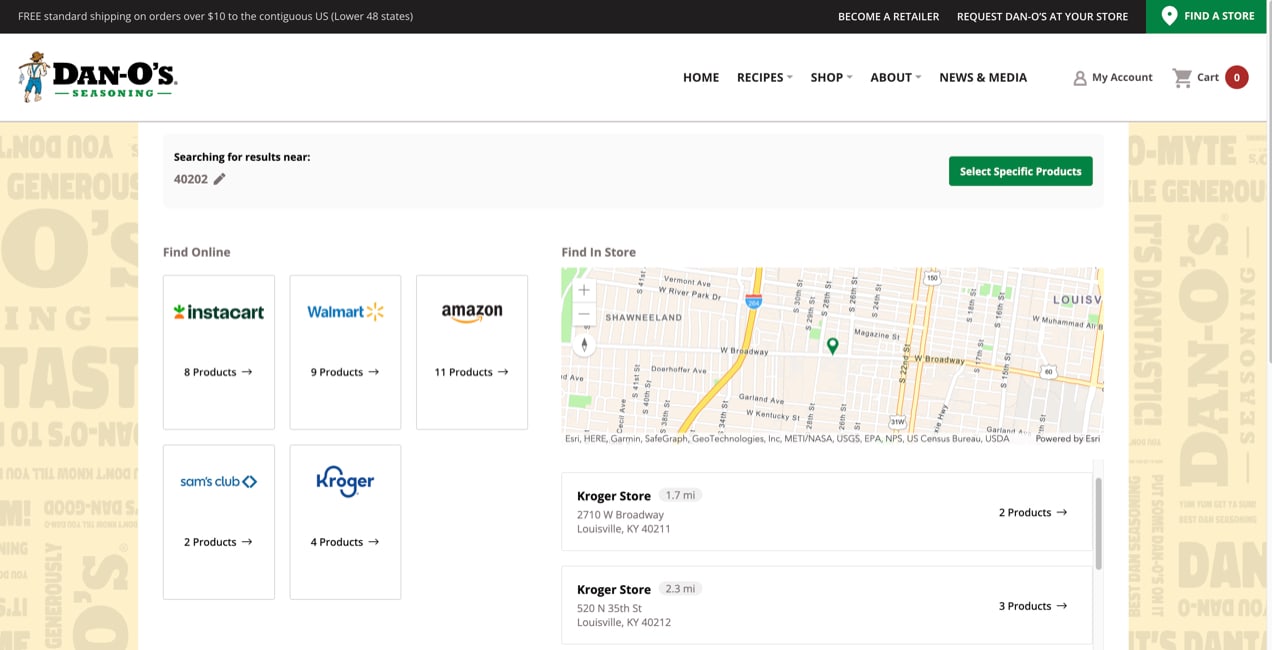The height and width of the screenshot is (650, 1272).
Task: Click the Kroger retailer logo
Action: click(x=345, y=481)
